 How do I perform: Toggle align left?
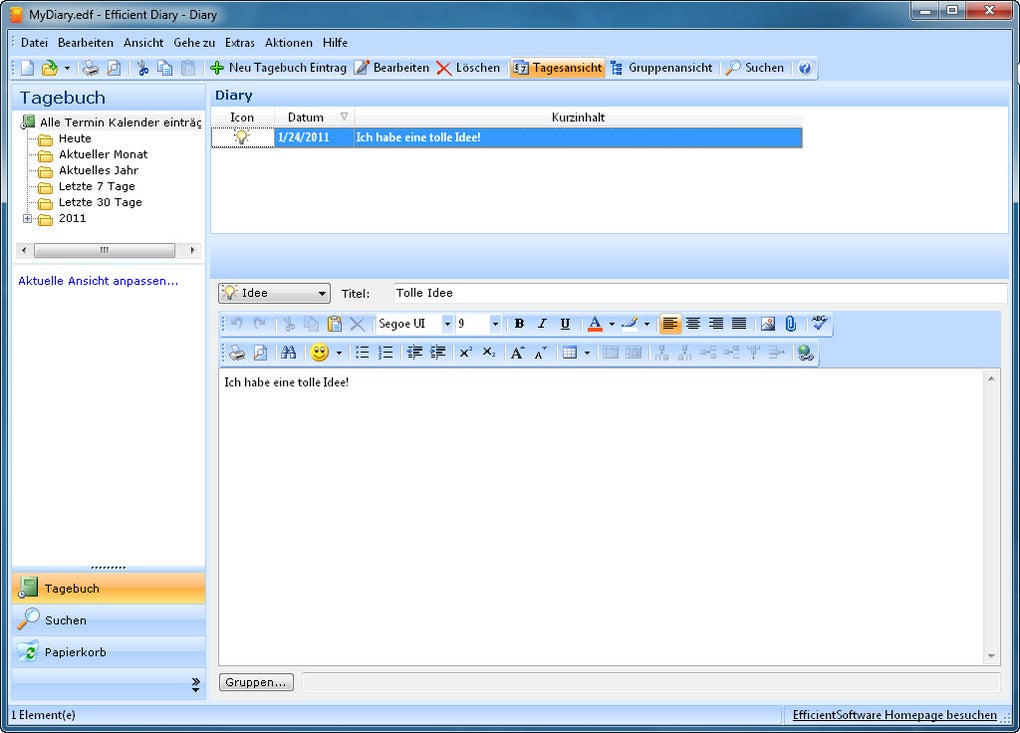[670, 324]
